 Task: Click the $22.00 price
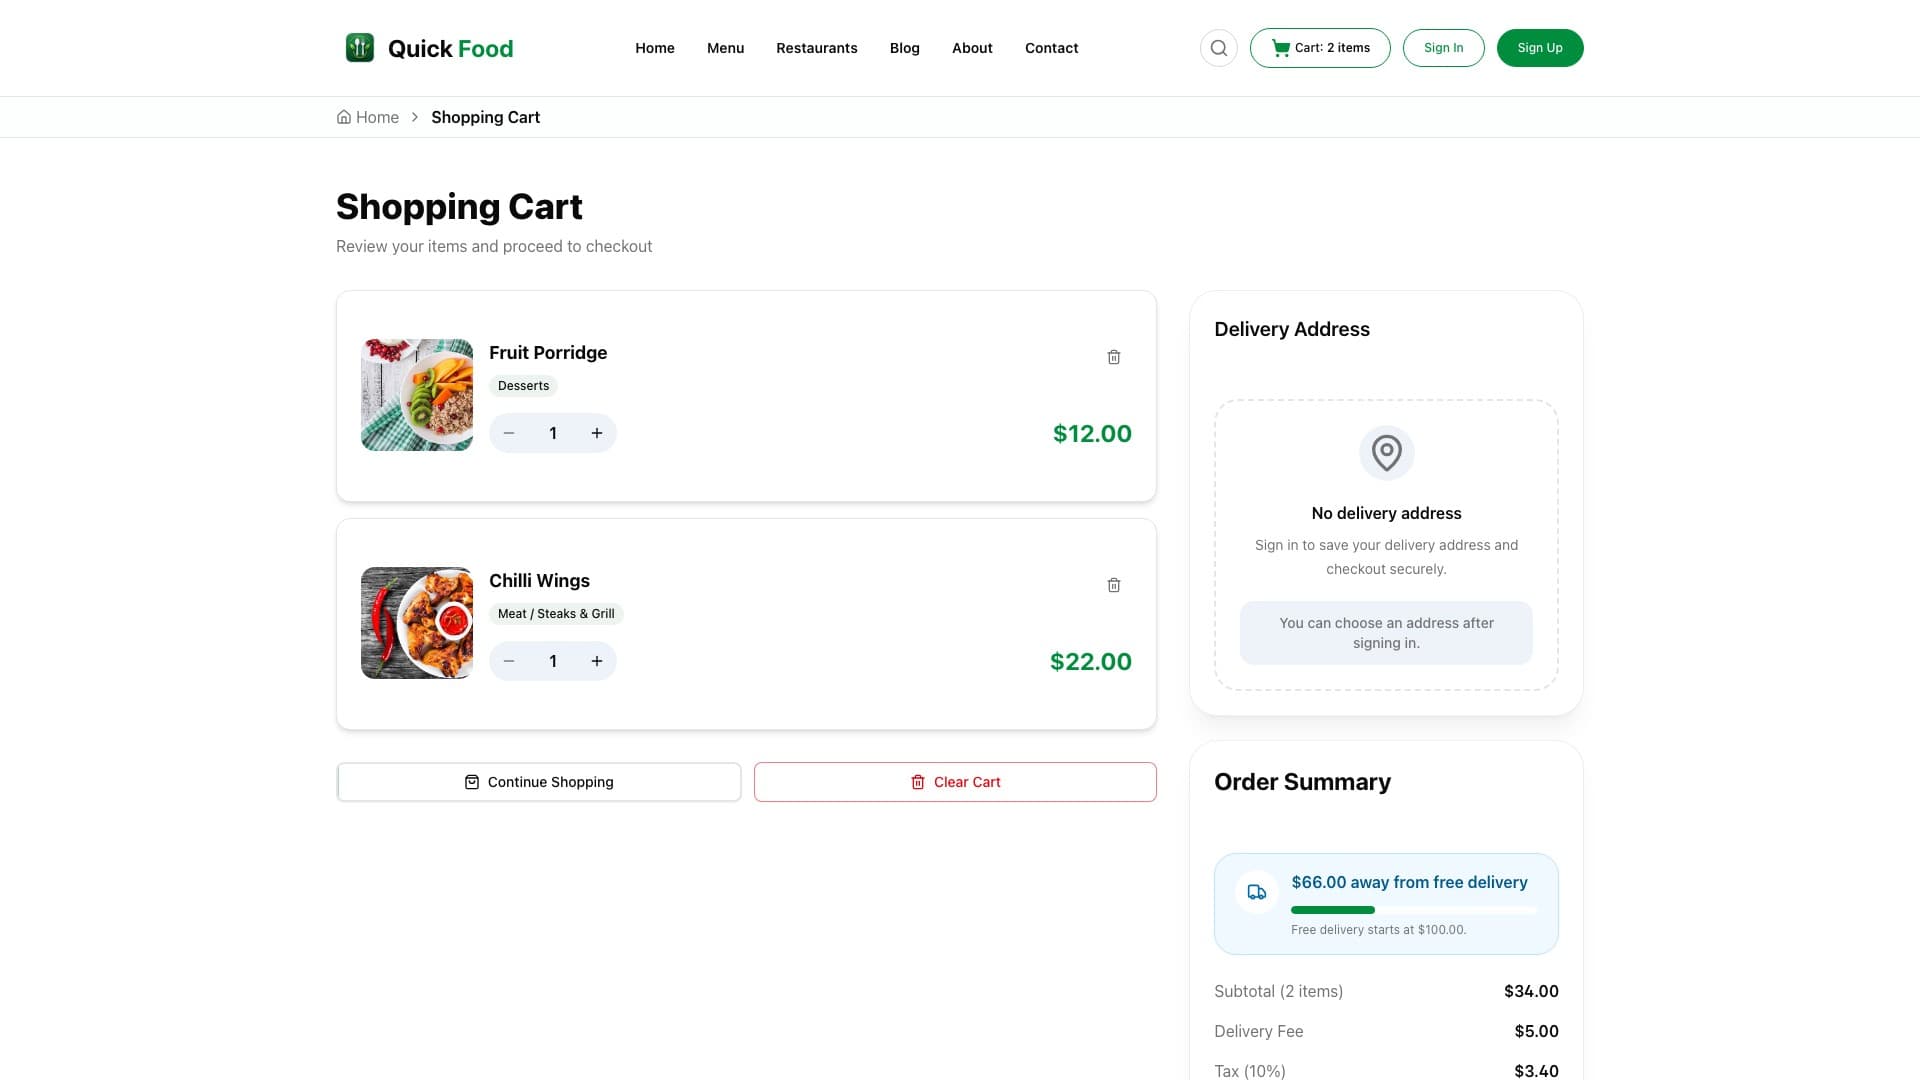point(1091,661)
